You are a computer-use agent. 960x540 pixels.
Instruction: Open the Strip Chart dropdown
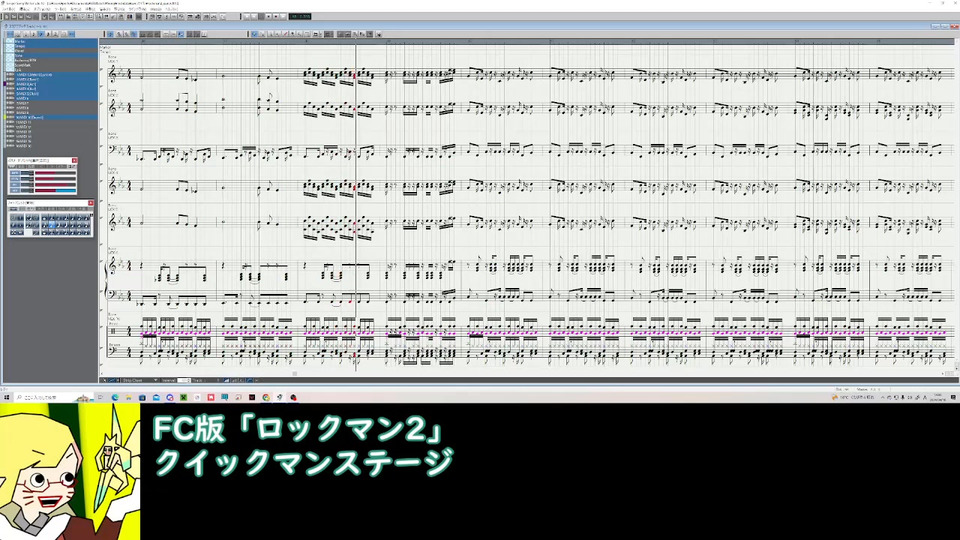click(140, 380)
